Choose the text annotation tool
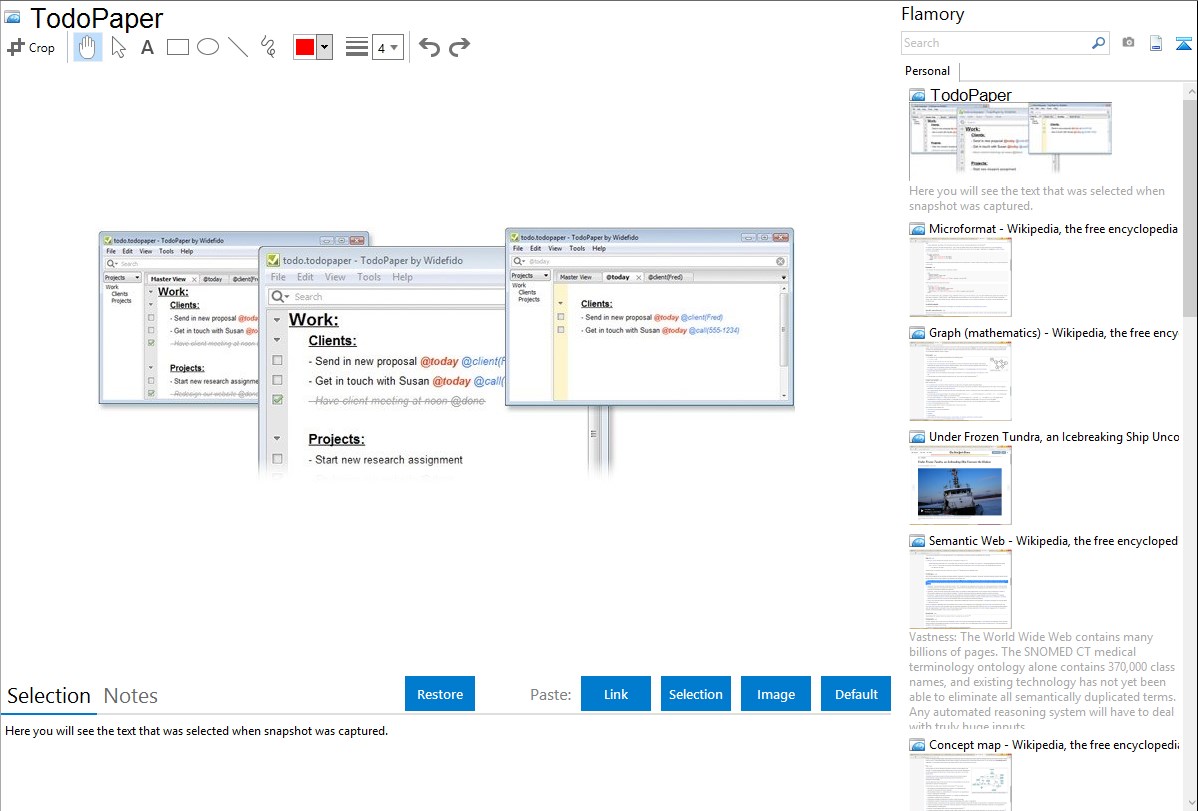This screenshot has height=811, width=1198. tap(147, 47)
